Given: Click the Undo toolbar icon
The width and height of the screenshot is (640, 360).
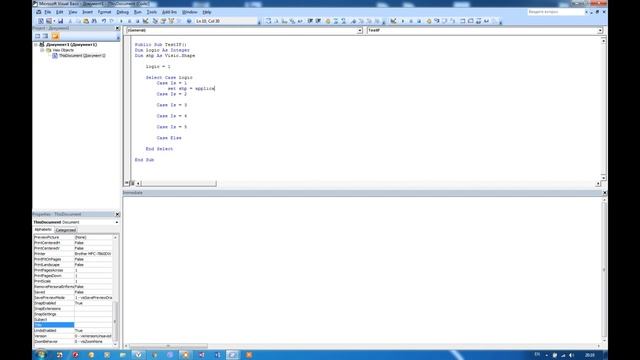Looking at the screenshot, I should pyautogui.click(x=104, y=21).
